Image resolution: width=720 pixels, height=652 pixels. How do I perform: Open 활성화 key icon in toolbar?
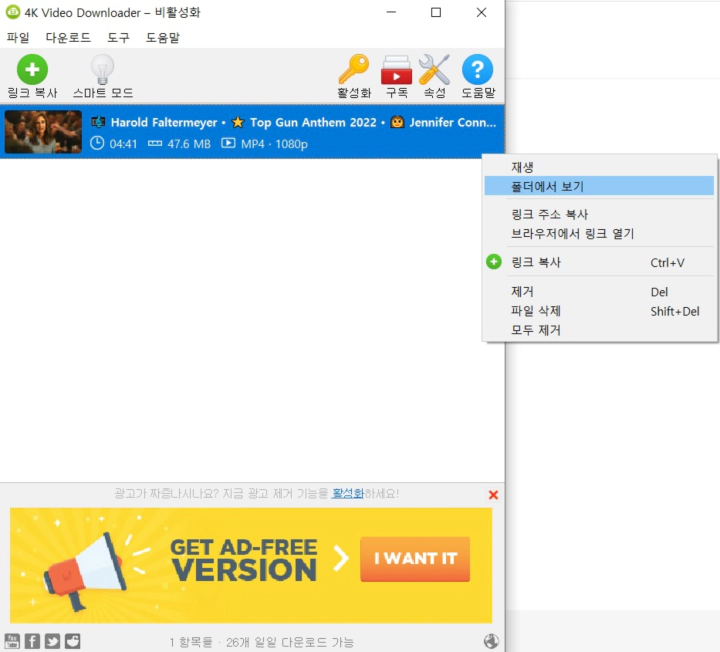(x=354, y=69)
